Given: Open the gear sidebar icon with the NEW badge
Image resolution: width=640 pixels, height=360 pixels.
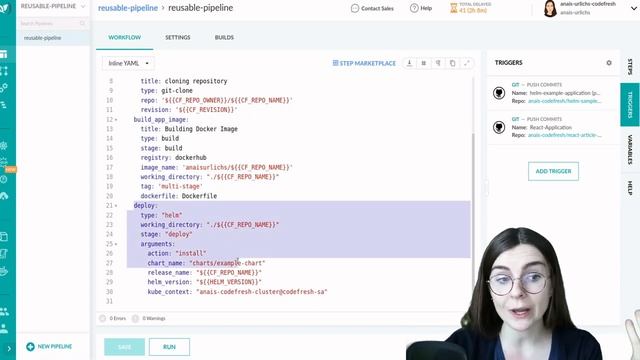Looking at the screenshot, I should coord(4,162).
